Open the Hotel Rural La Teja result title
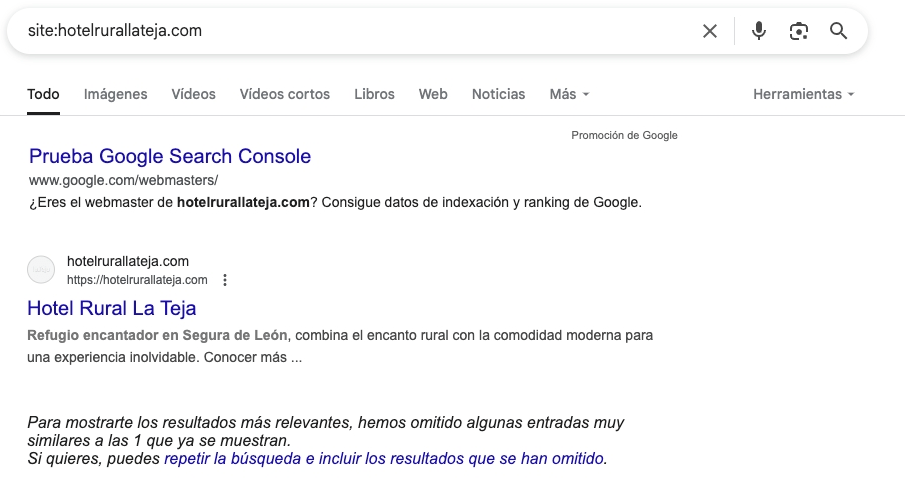 112,308
